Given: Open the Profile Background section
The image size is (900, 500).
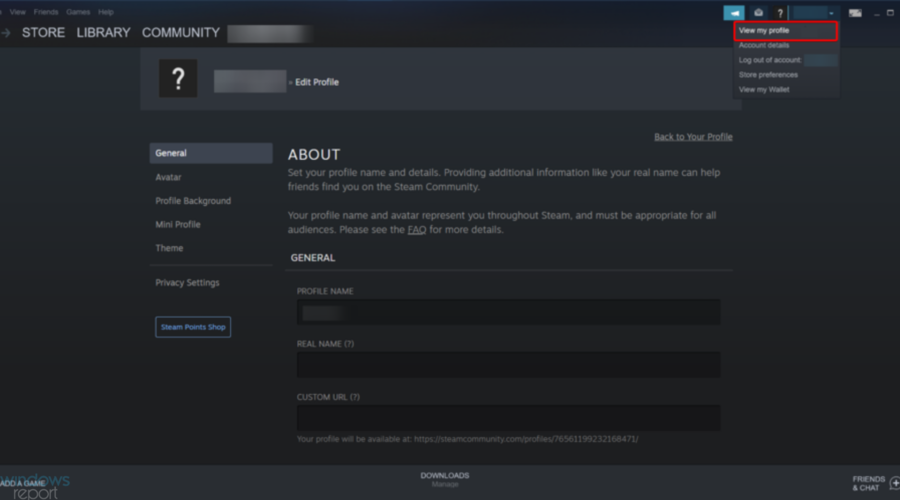Looking at the screenshot, I should pos(193,201).
